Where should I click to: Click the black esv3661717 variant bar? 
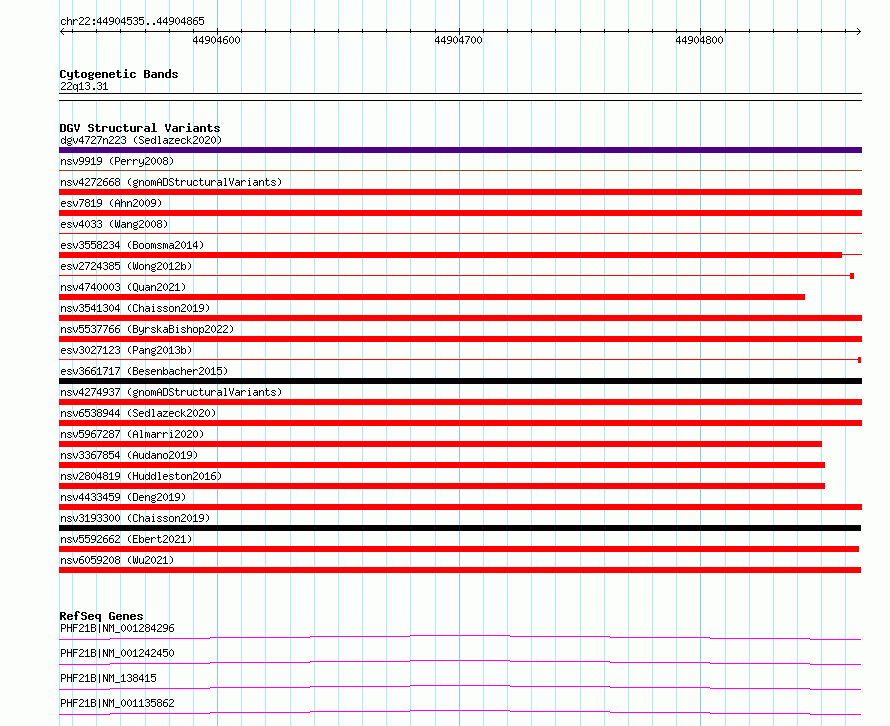pyautogui.click(x=460, y=381)
